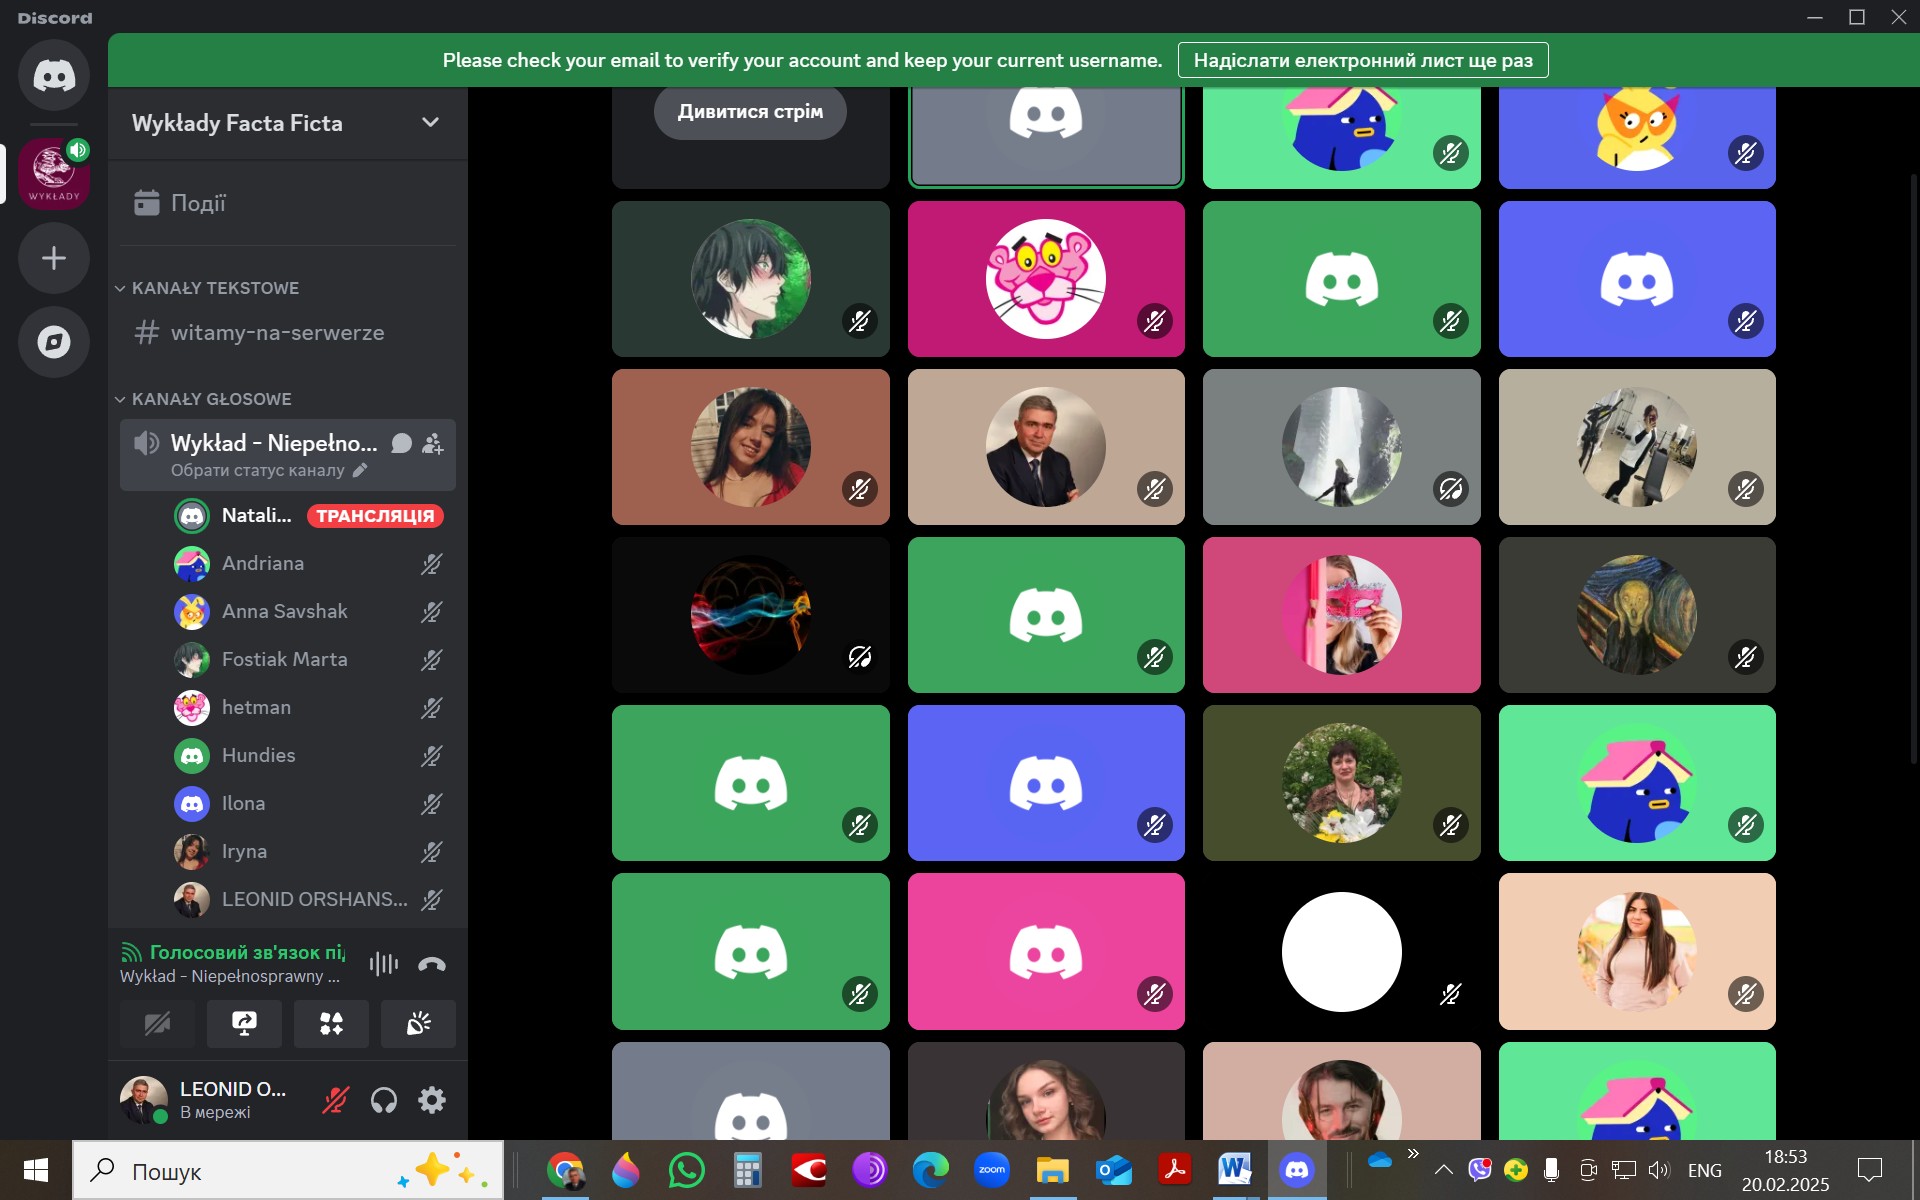Open Activities rocket icon

coord(331,1023)
